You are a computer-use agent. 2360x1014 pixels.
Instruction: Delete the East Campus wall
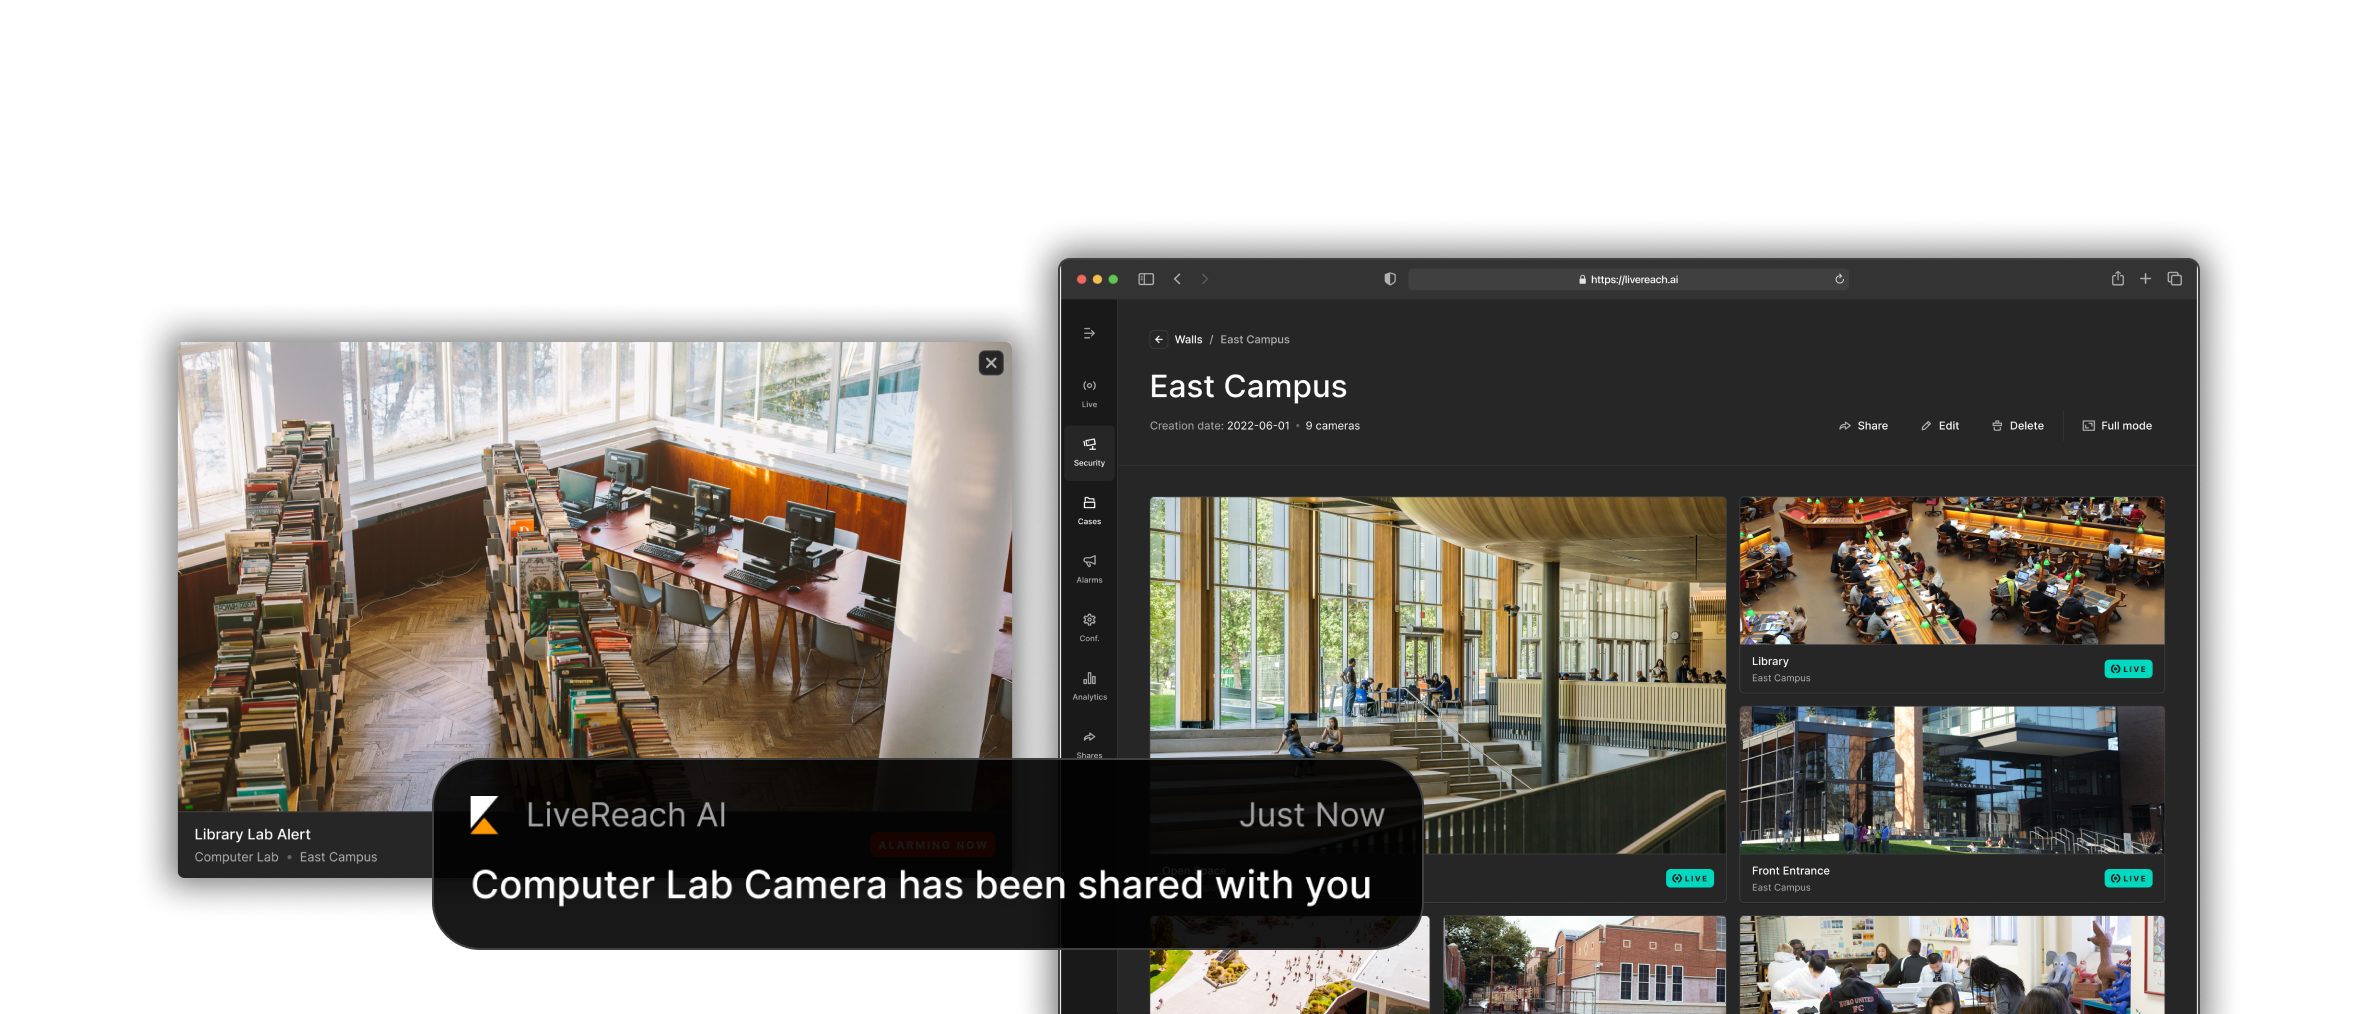[2017, 426]
